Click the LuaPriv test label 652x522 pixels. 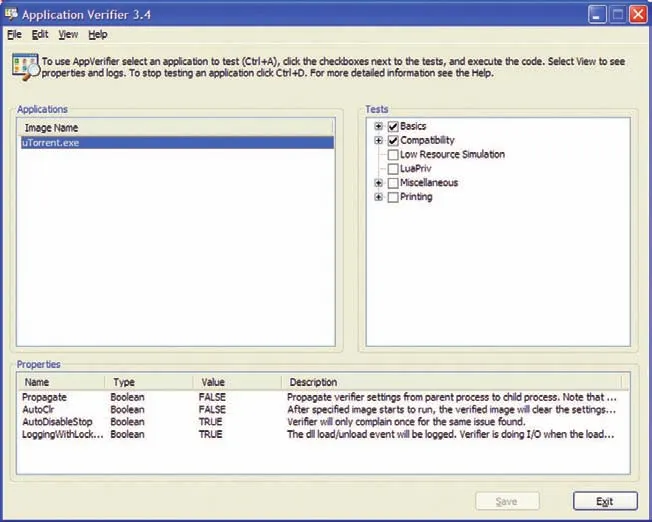(x=415, y=168)
